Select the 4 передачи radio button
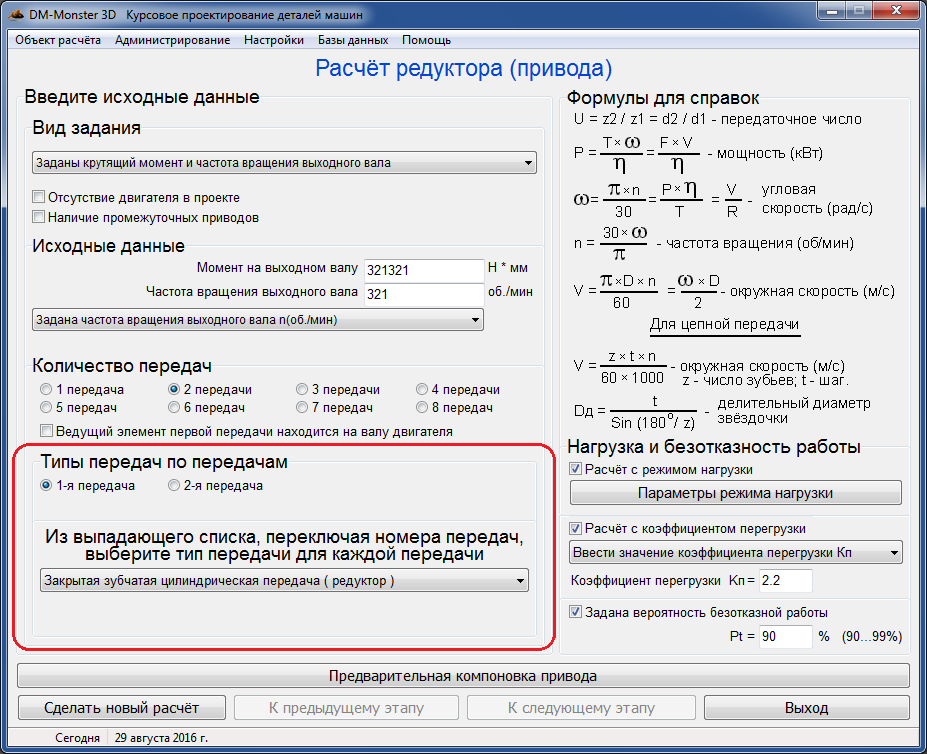The image size is (927, 754). click(x=422, y=389)
